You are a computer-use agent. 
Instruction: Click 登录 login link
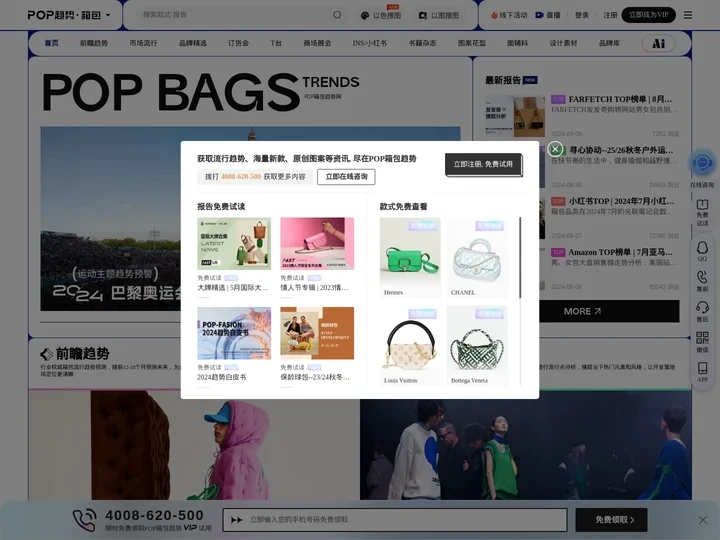pyautogui.click(x=582, y=15)
